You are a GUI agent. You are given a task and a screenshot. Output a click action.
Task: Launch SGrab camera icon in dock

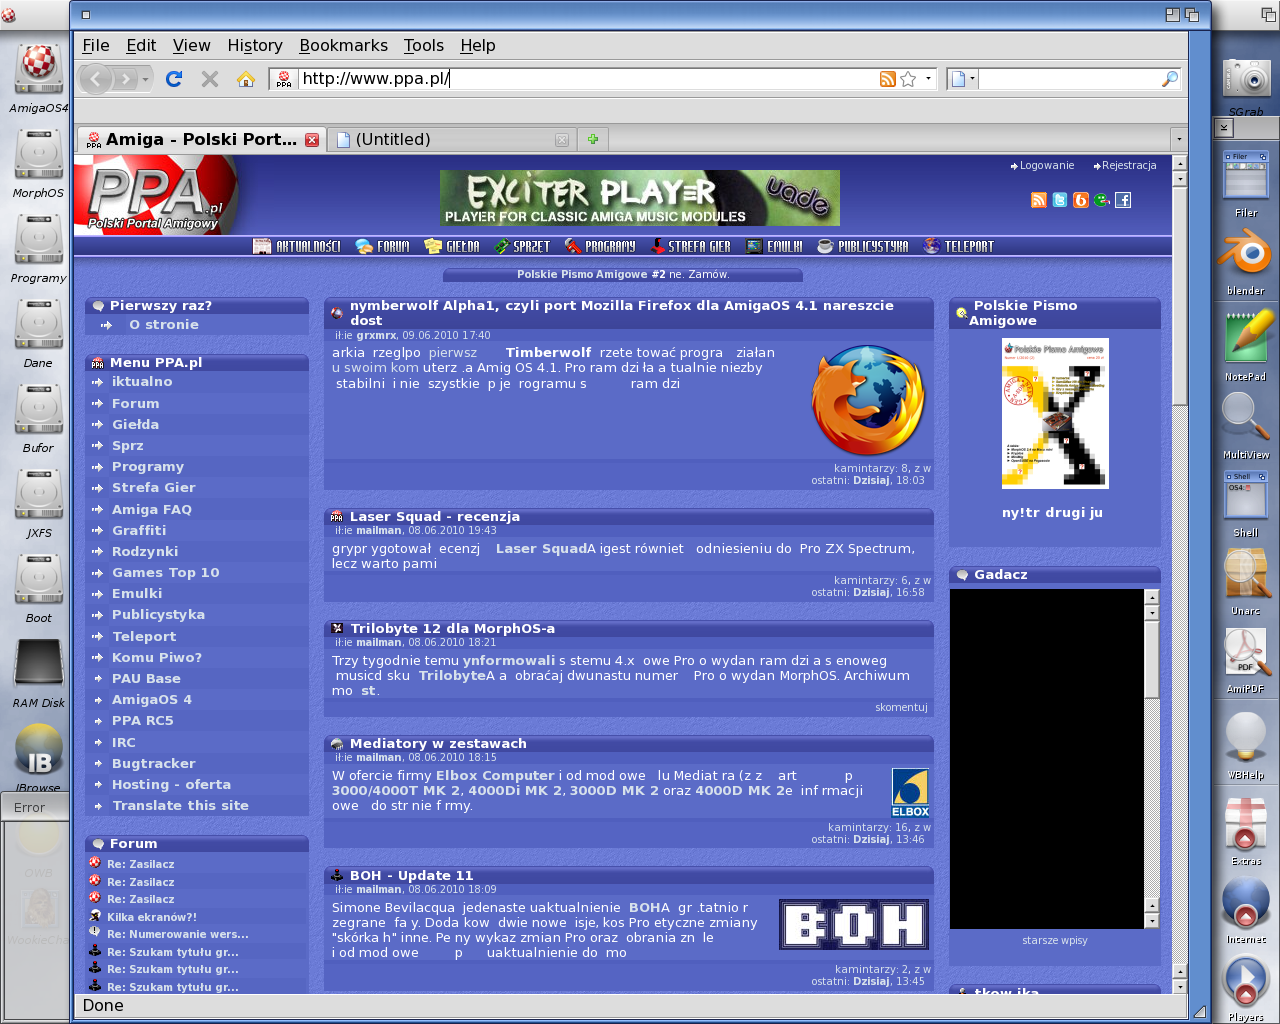1246,78
